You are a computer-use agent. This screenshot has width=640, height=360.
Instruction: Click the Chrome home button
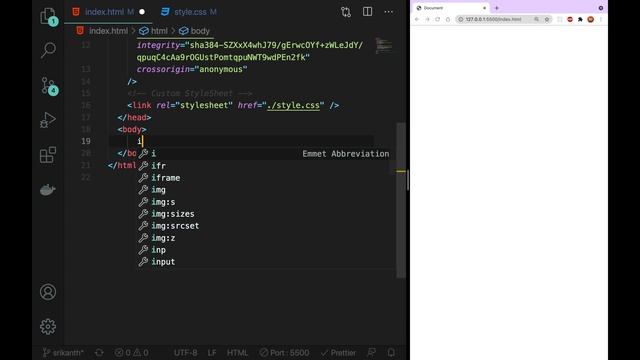point(448,19)
